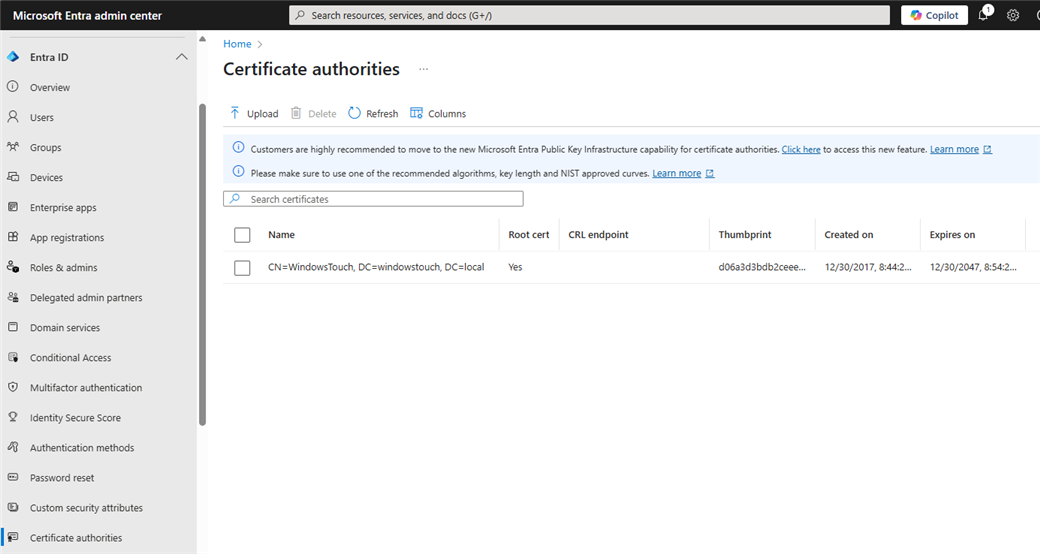Viewport: 1040px width, 554px height.
Task: Click the 12/30/2047 expiry date cell
Action: click(973, 267)
